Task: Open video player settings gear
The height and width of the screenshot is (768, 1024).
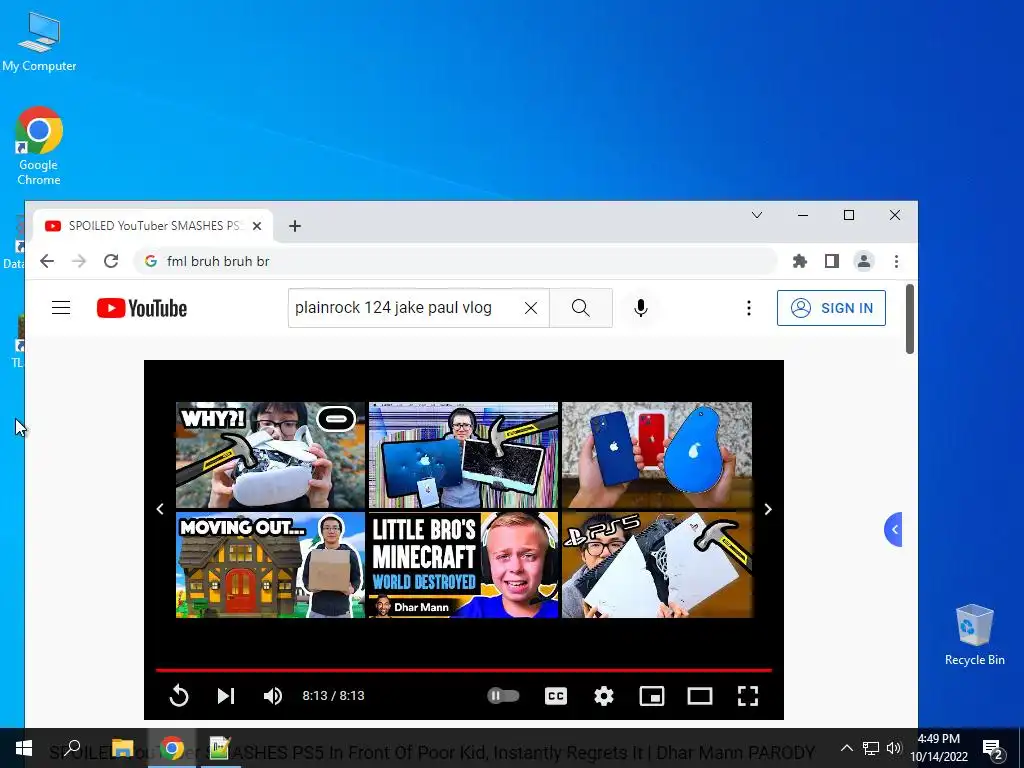Action: click(603, 696)
